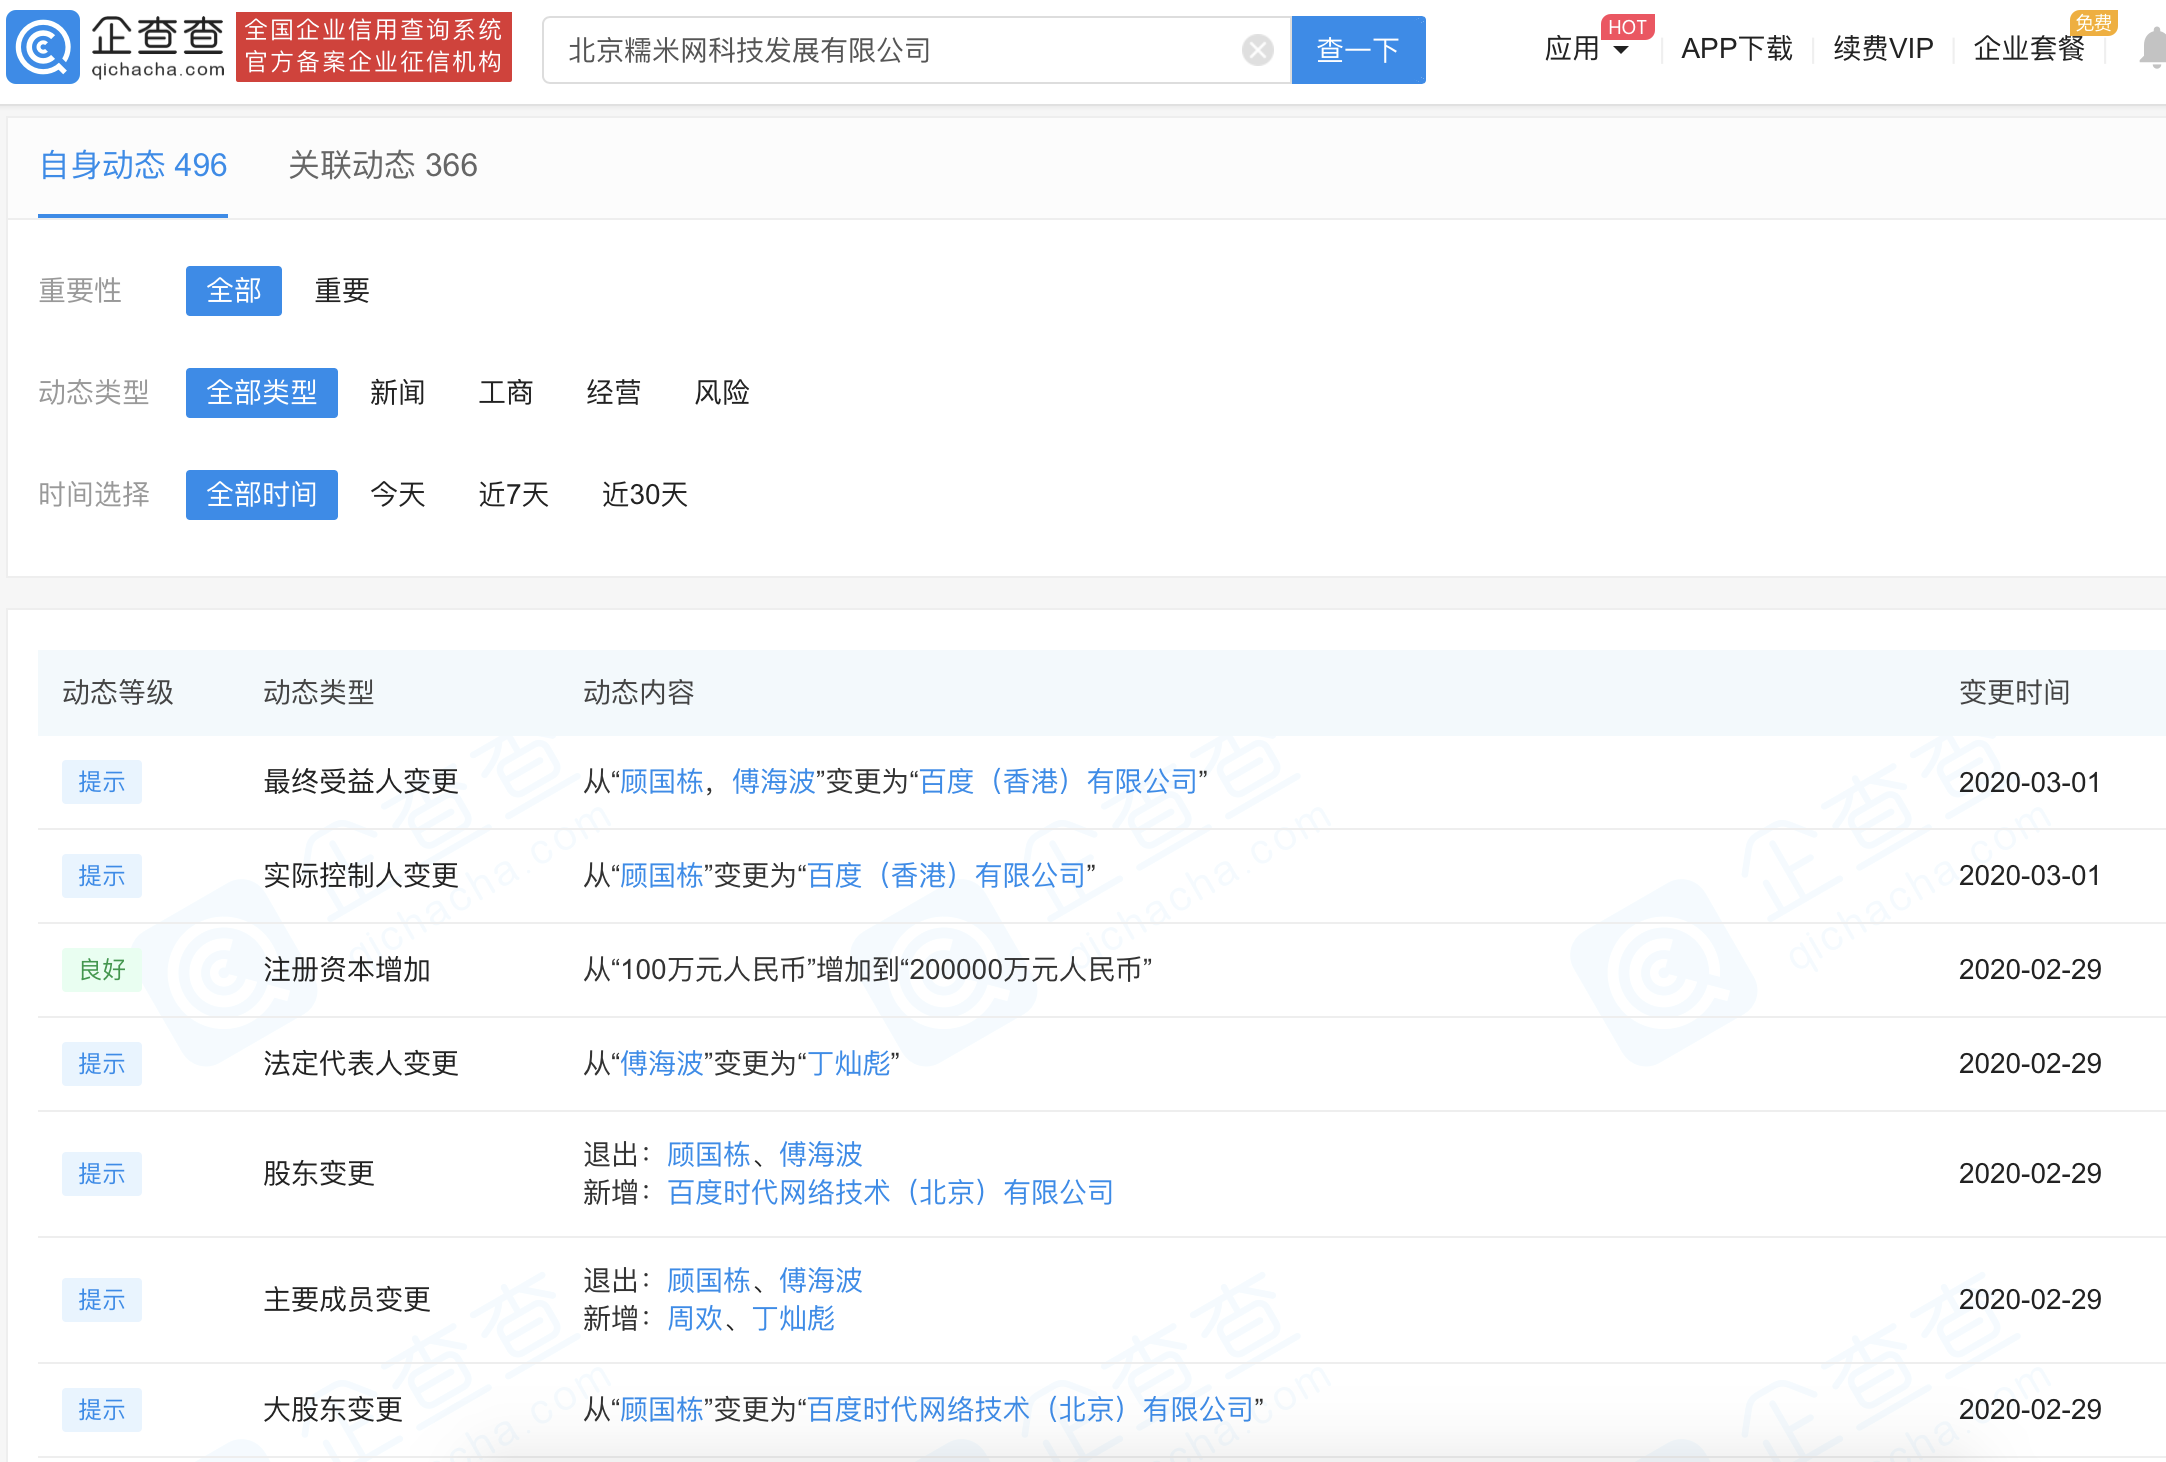Switch to the 关联动态 366 tab
The height and width of the screenshot is (1462, 2166).
point(382,166)
